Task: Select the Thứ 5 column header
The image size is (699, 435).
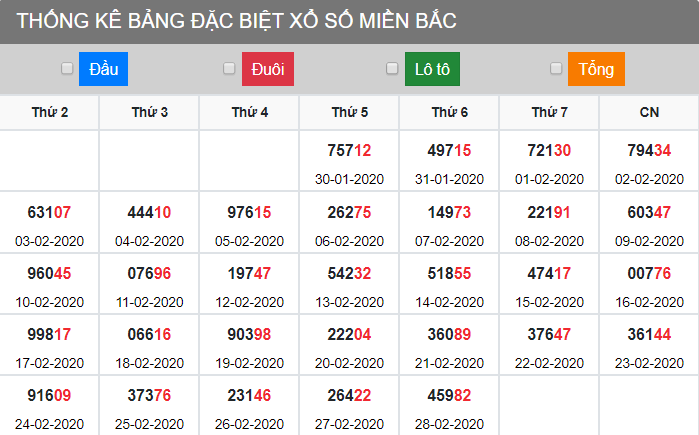Action: (x=350, y=113)
